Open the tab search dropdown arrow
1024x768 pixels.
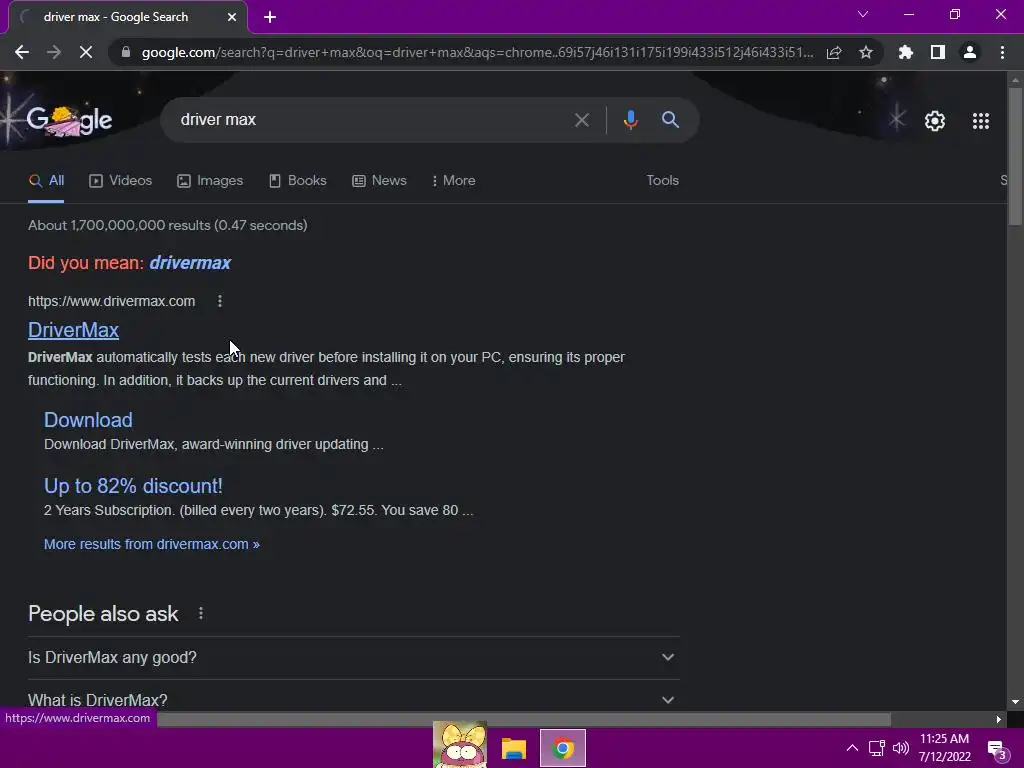coord(863,14)
